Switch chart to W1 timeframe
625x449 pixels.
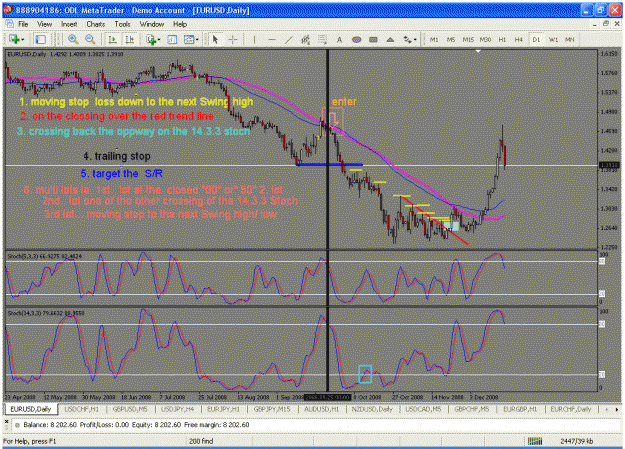[x=553, y=39]
